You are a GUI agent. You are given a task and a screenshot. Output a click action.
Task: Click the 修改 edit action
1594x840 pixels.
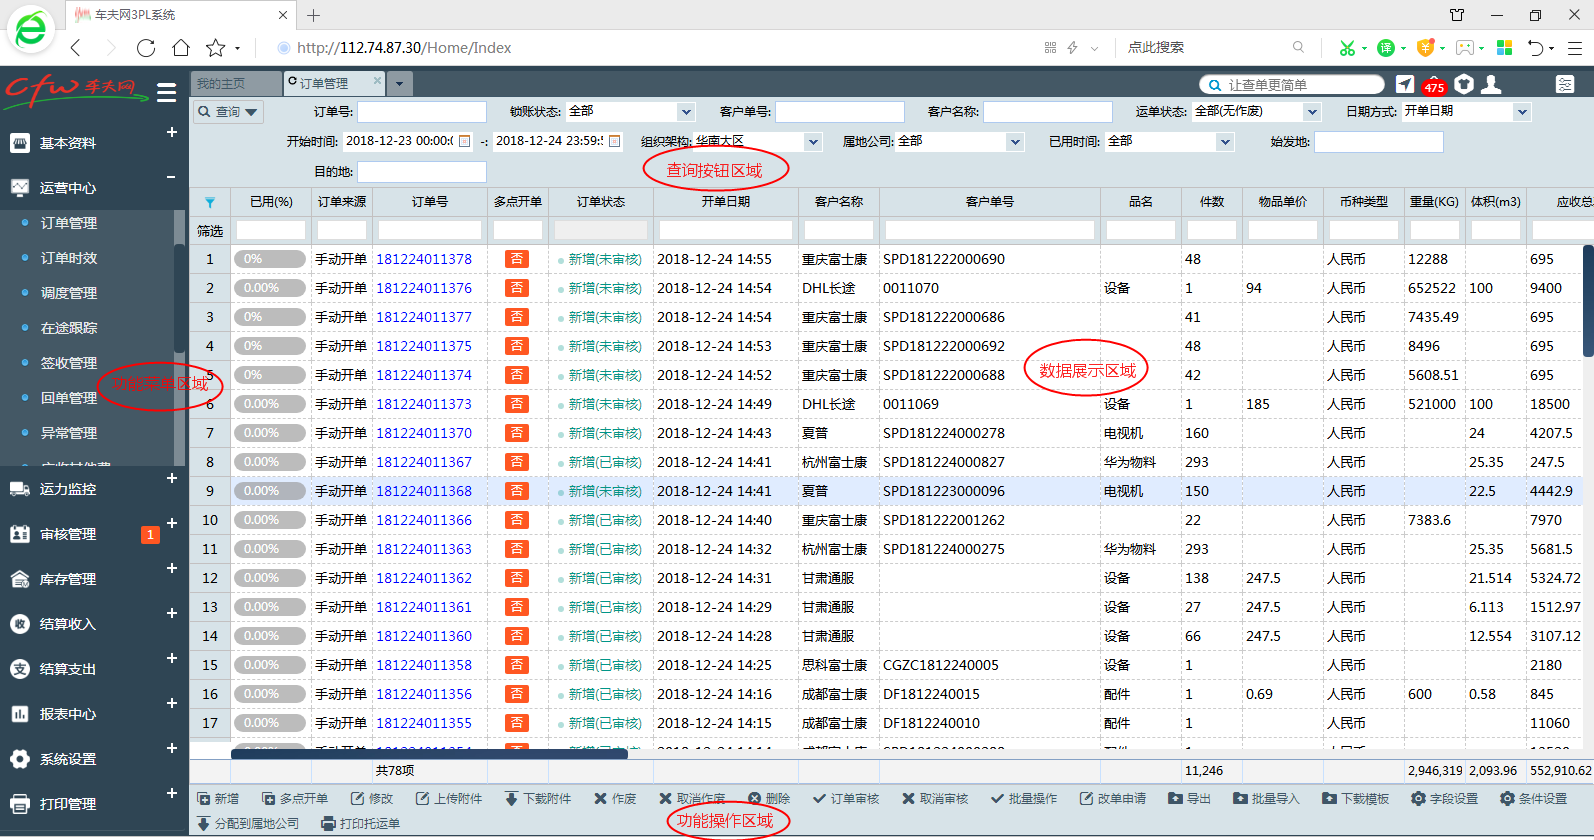tap(372, 799)
